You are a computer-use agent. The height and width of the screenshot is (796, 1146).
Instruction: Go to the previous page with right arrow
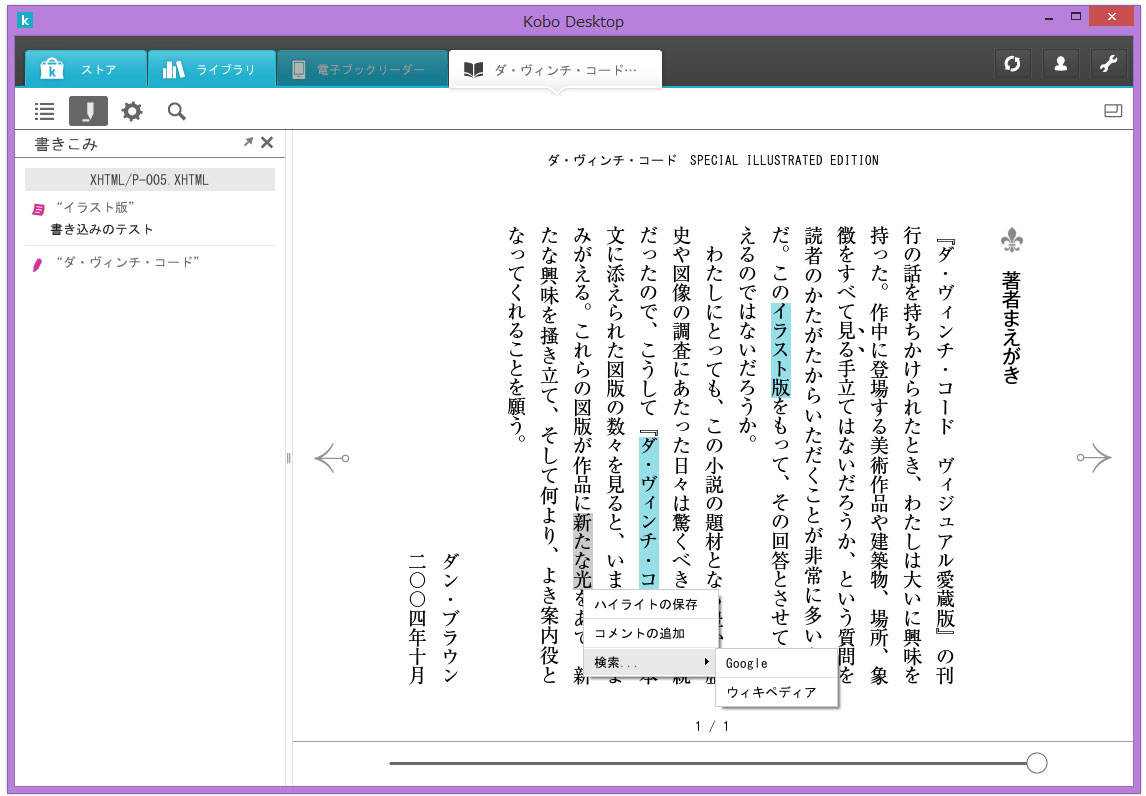tap(1094, 458)
